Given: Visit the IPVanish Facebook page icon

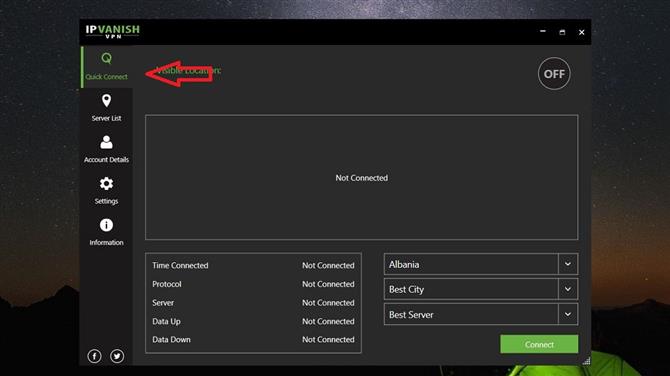Looking at the screenshot, I should [x=94, y=356].
